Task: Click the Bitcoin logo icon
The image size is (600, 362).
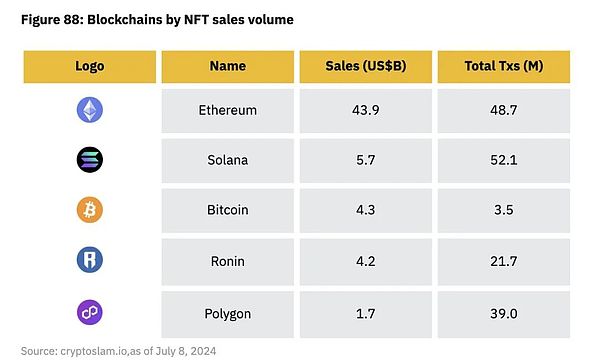Action: pyautogui.click(x=90, y=210)
